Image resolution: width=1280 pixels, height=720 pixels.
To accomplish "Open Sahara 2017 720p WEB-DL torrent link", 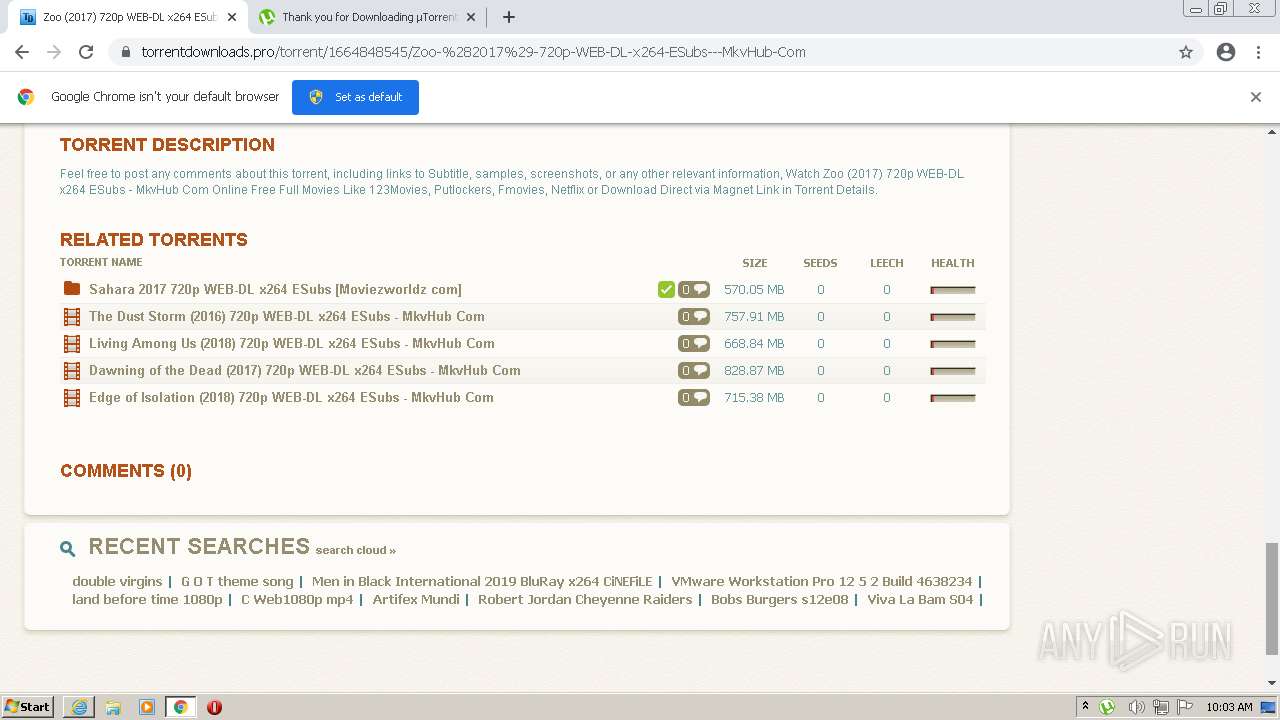I will click(x=275, y=289).
